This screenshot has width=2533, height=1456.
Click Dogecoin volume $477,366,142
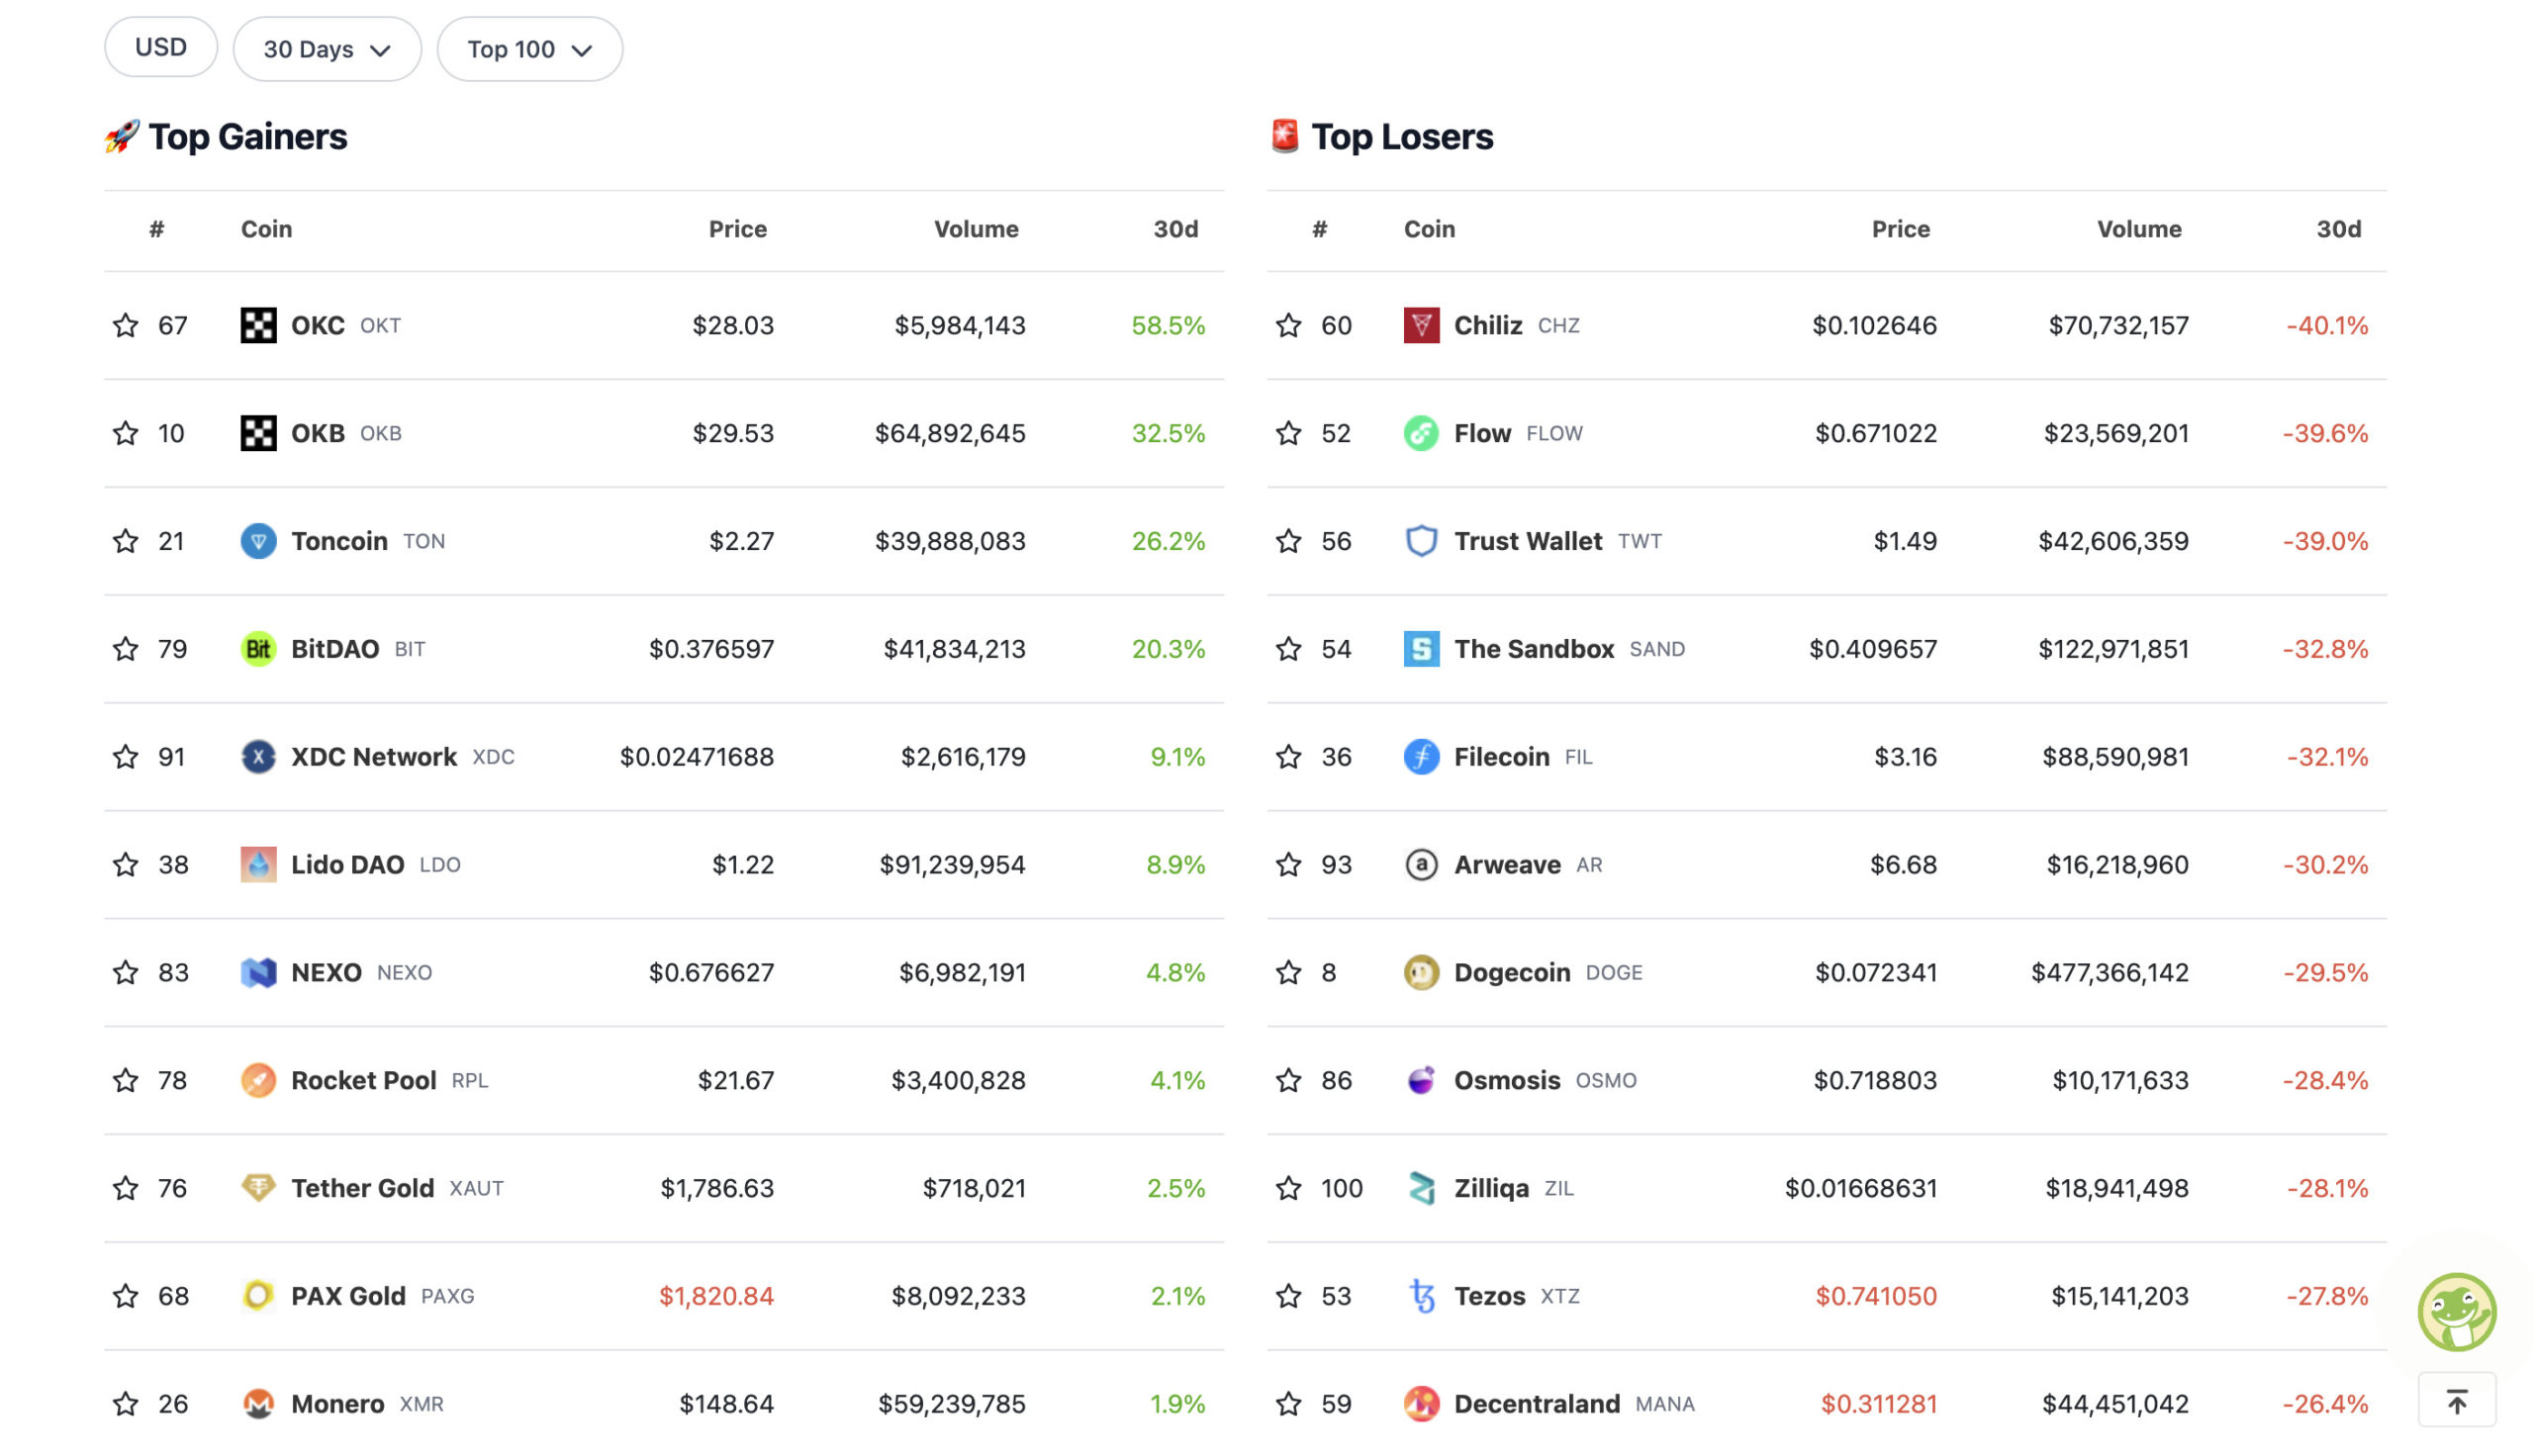[2110, 973]
